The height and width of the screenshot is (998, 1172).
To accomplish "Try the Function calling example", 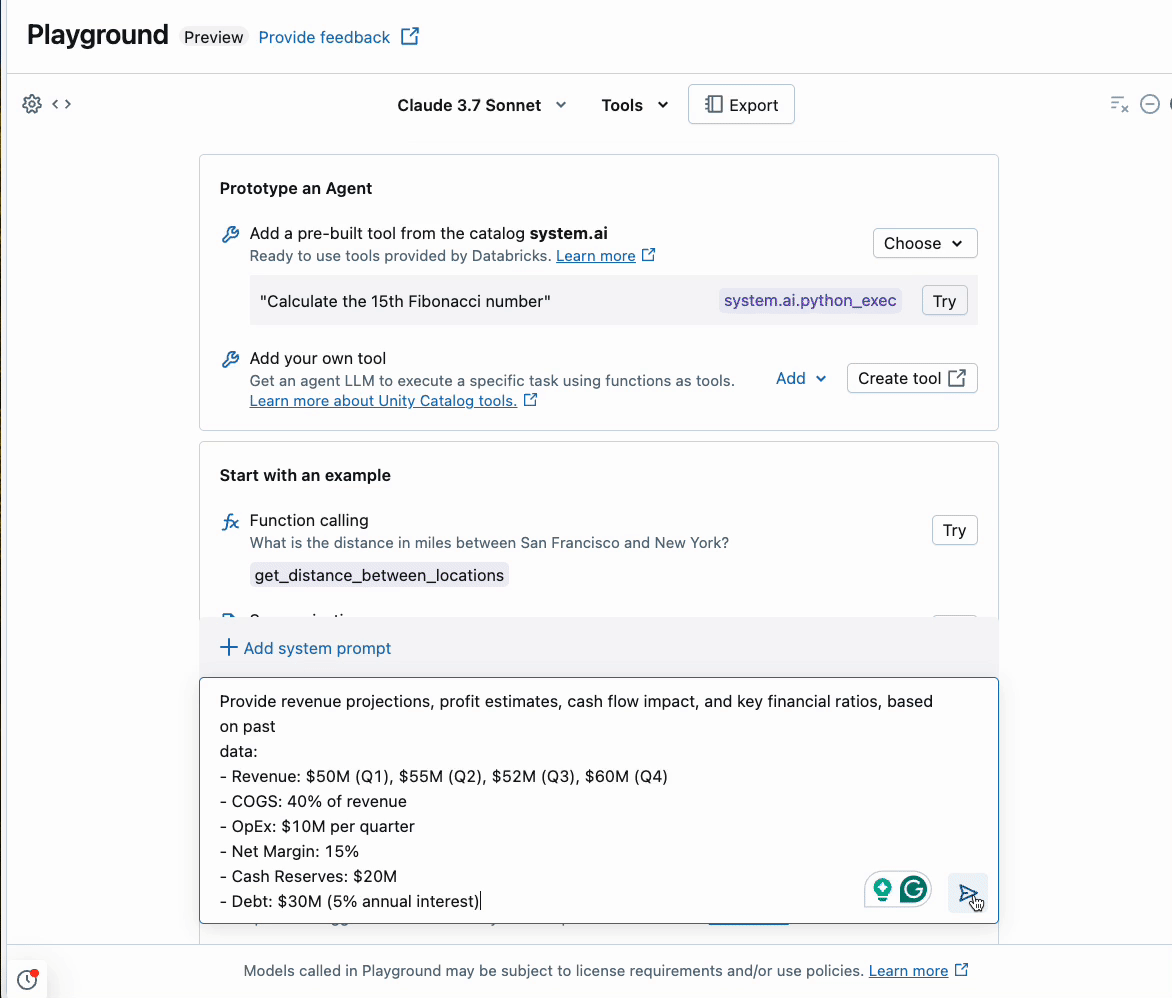I will (954, 530).
